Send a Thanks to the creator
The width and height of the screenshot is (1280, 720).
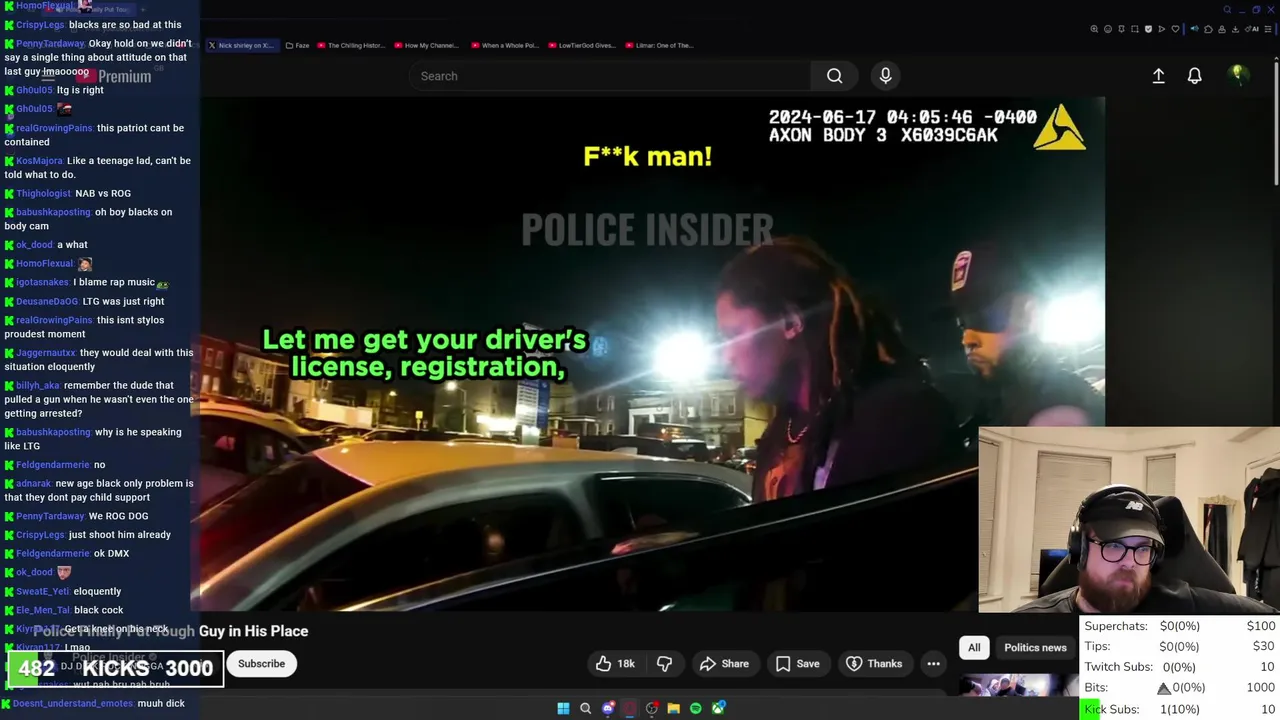(x=874, y=663)
